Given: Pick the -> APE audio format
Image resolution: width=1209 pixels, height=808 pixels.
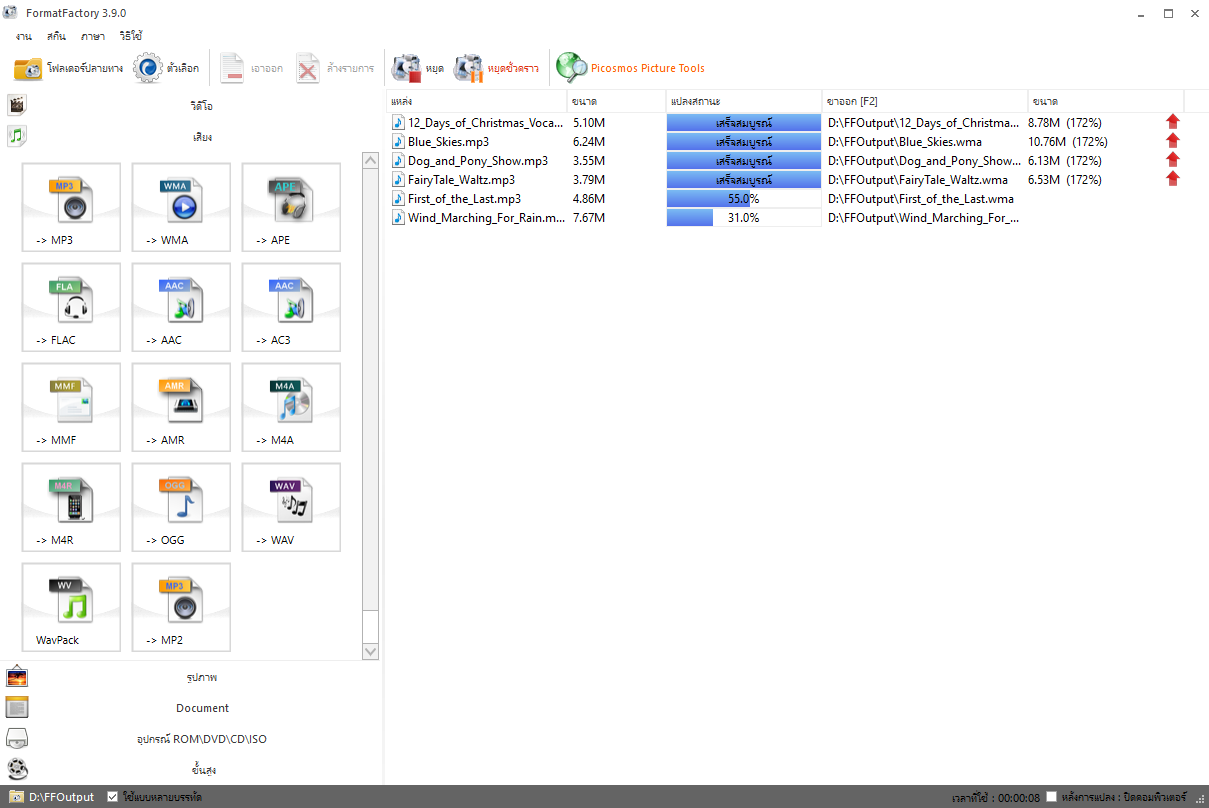Looking at the screenshot, I should 291,207.
